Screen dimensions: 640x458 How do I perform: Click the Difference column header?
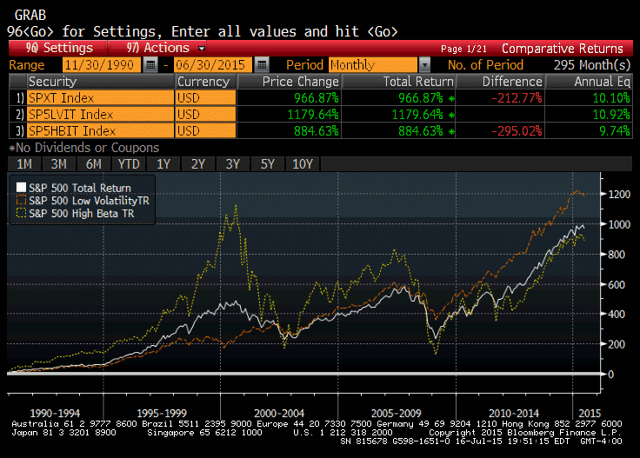point(500,82)
